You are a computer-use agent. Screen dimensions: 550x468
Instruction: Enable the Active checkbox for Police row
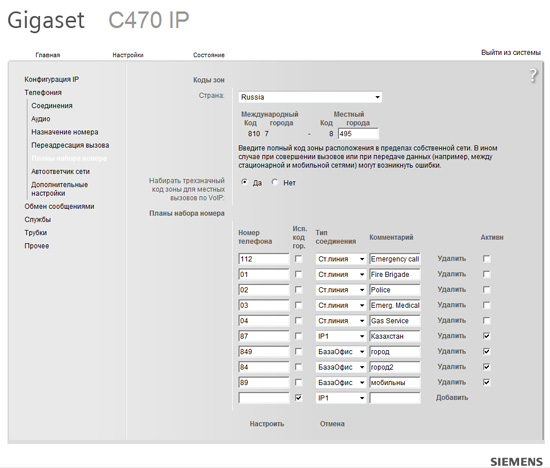click(x=487, y=290)
